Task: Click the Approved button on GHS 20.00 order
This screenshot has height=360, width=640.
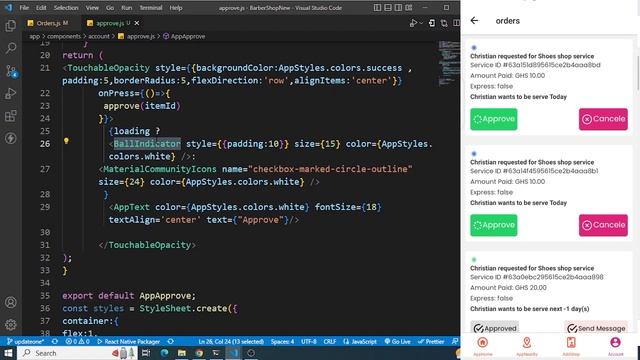Action: click(494, 328)
